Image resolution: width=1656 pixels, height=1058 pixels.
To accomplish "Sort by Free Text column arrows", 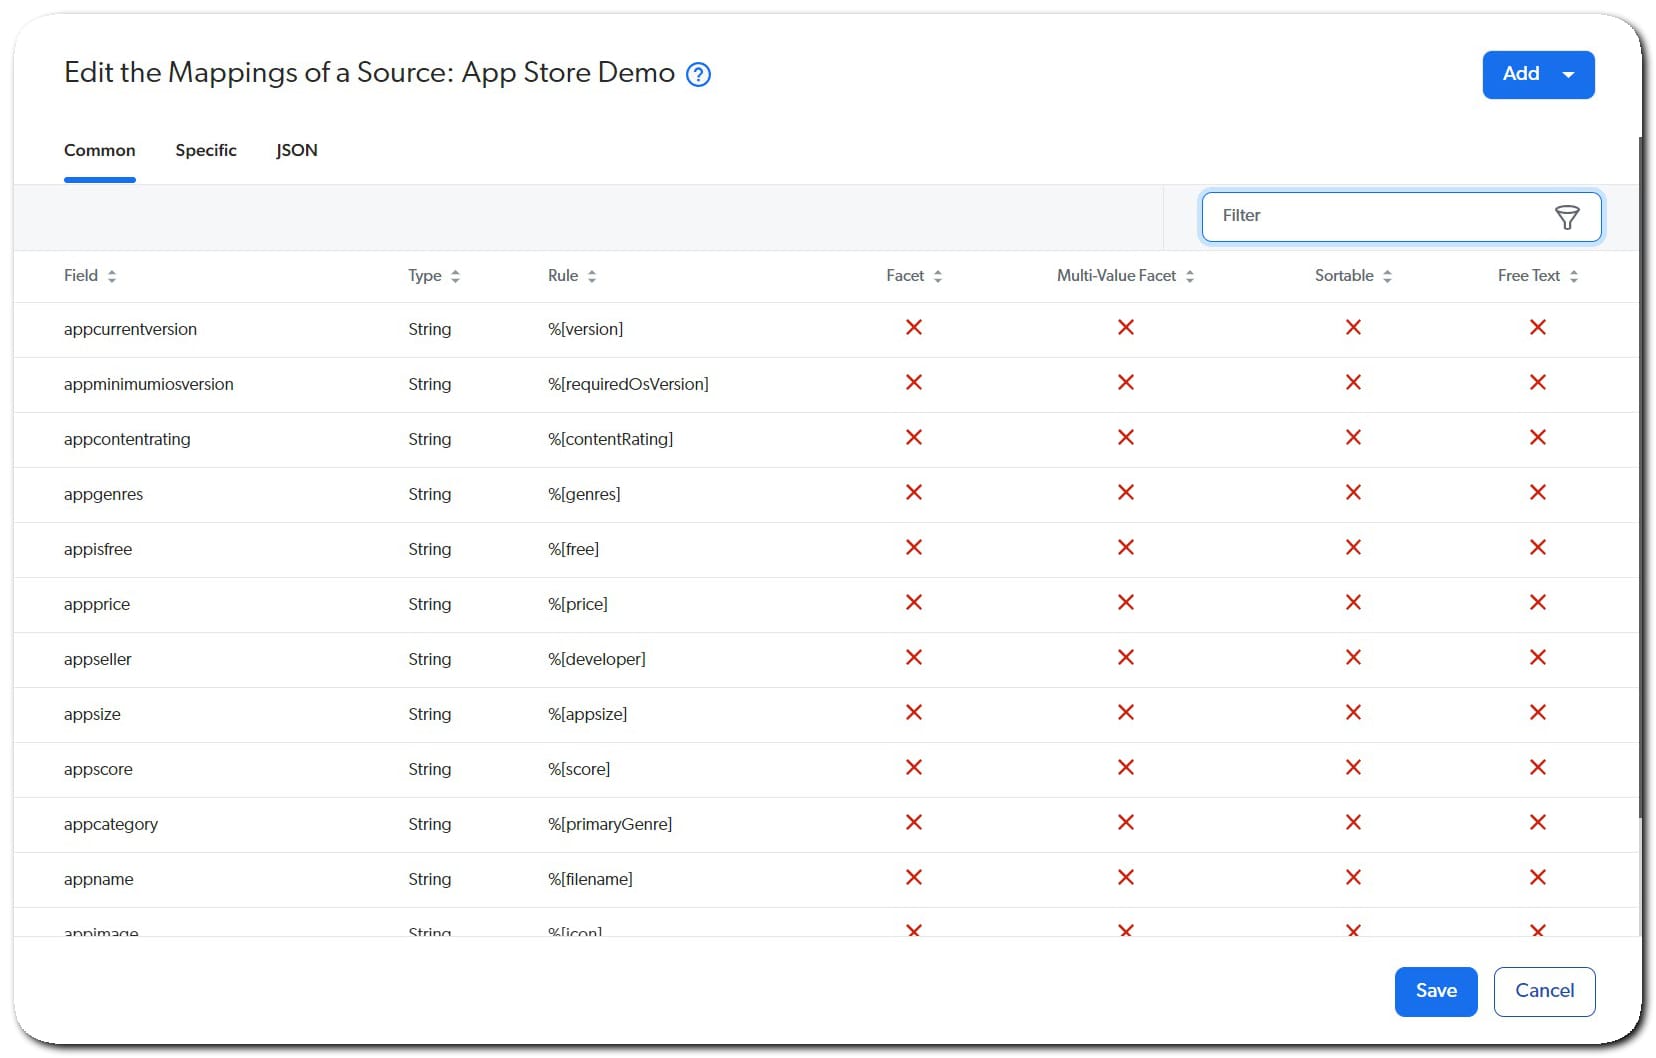I will pos(1573,276).
